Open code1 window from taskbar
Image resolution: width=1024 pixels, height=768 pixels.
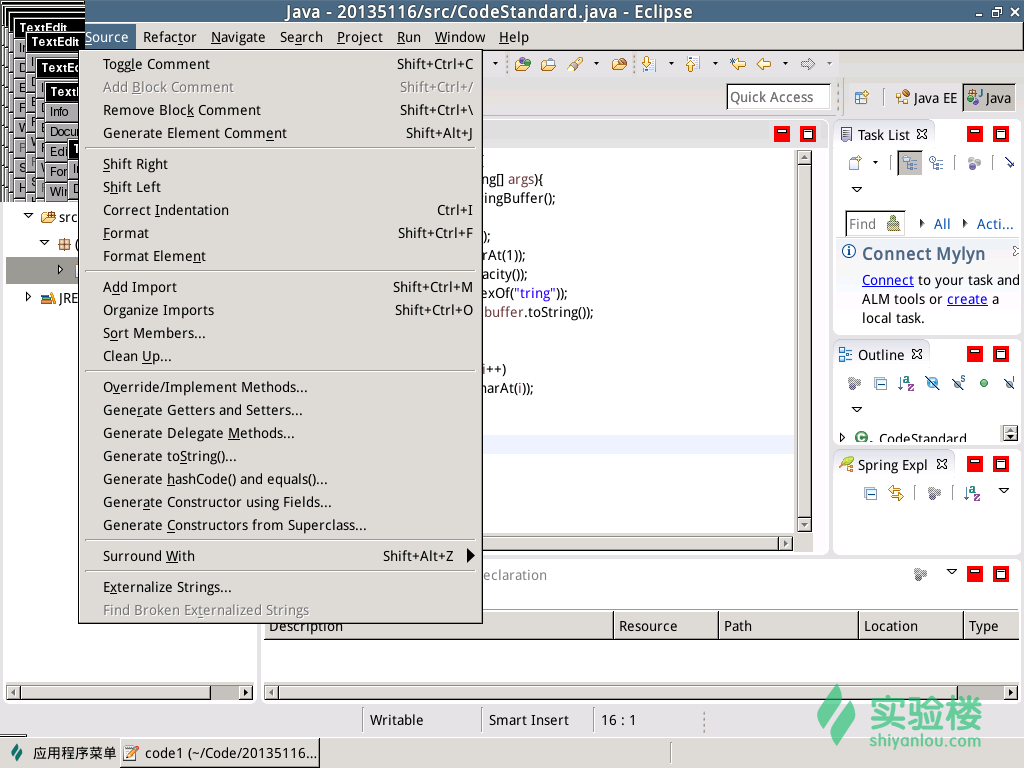click(221, 753)
